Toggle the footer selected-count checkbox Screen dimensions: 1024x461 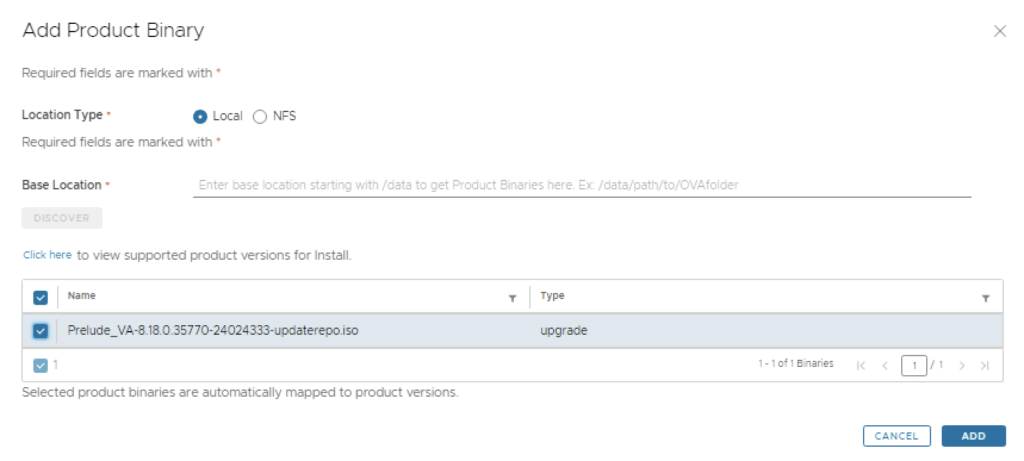tap(40, 365)
